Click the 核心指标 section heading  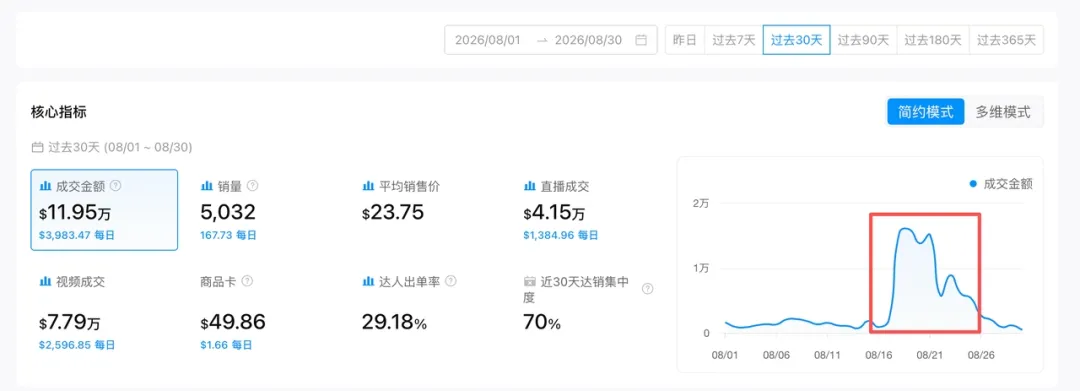point(59,112)
